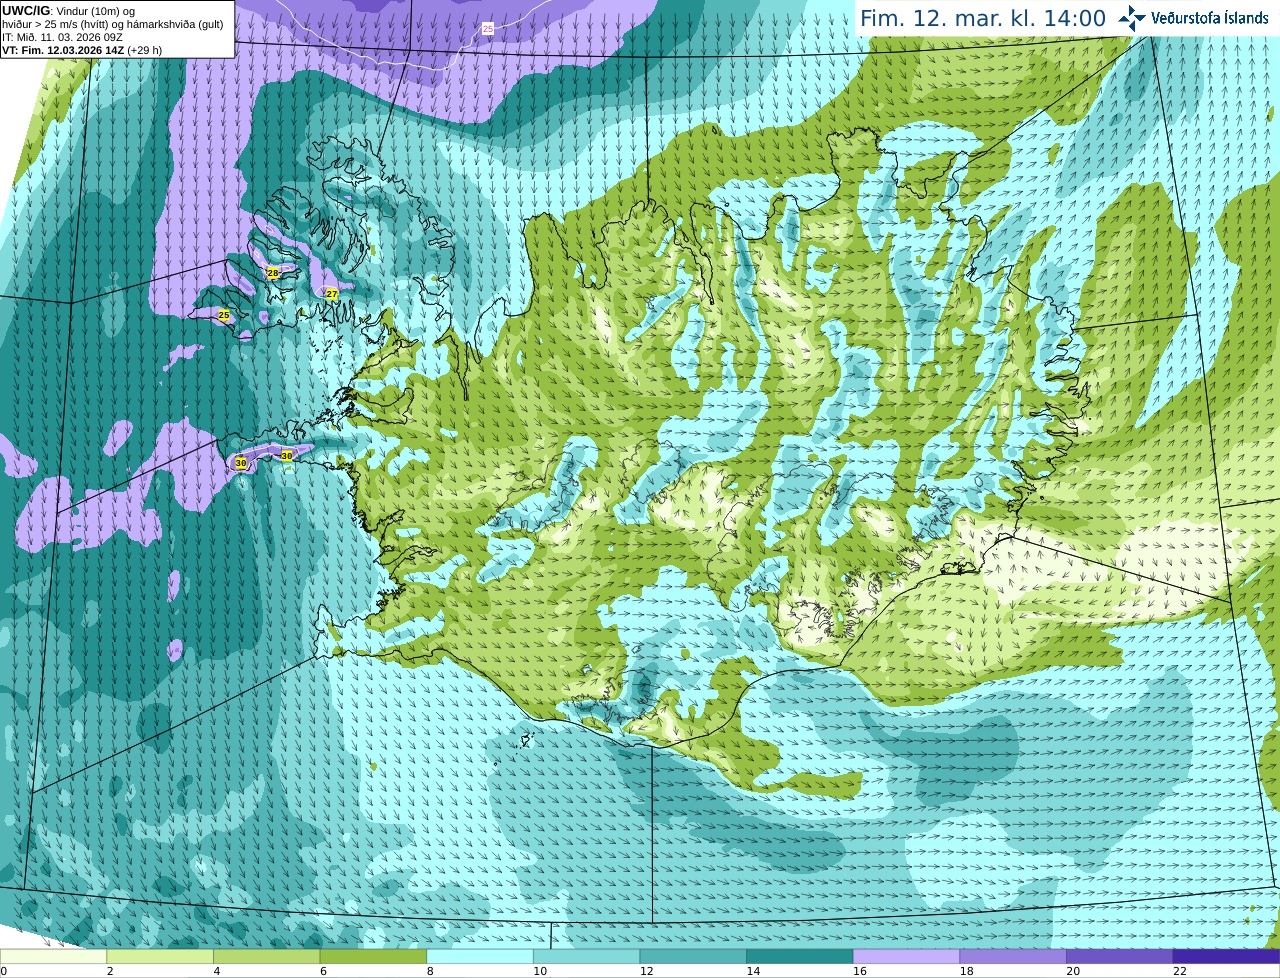This screenshot has width=1280, height=978.
Task: Click the 'IT: Mið. 11. 03. 2026 09Z' line
Action: pyautogui.click(x=62, y=37)
